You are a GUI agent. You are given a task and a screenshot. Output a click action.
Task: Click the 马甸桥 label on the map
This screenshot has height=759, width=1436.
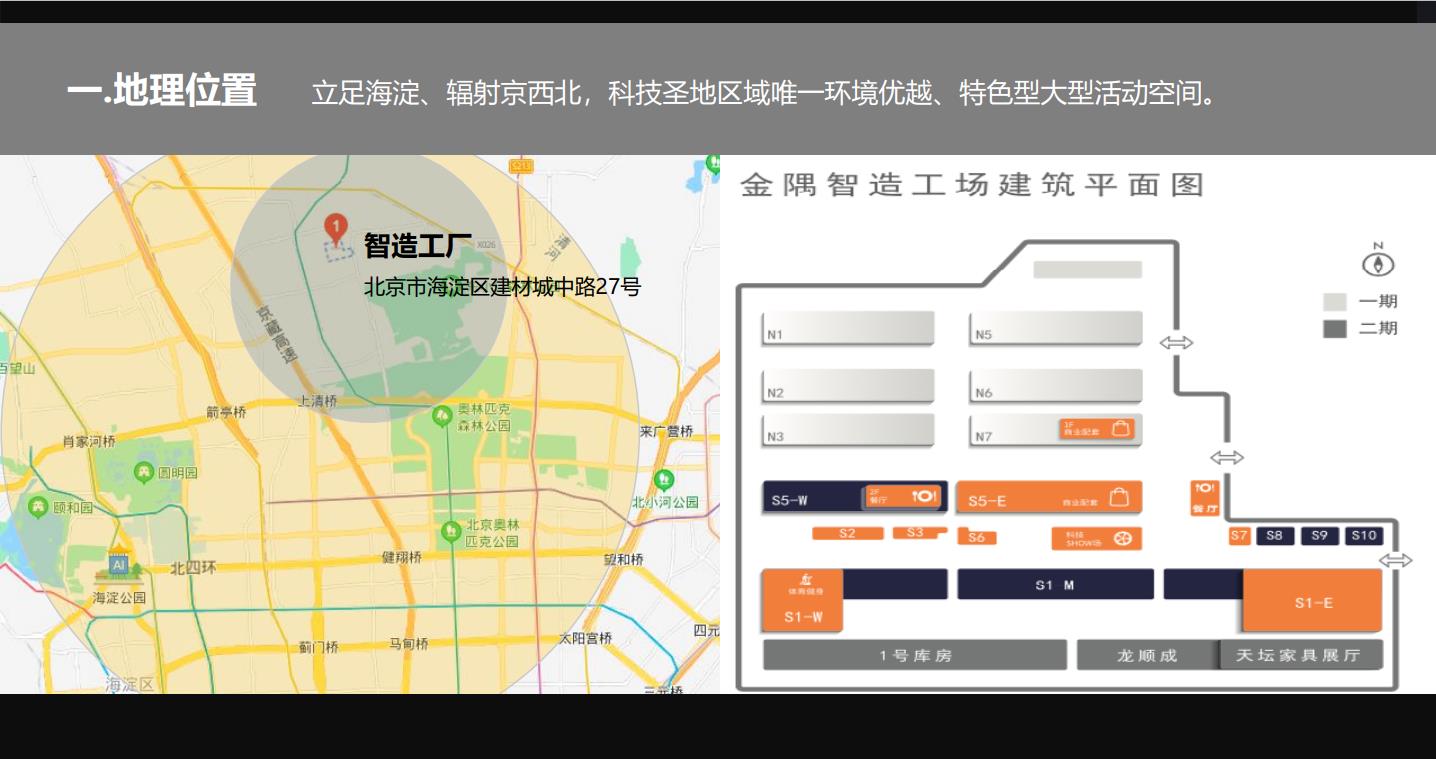[408, 644]
